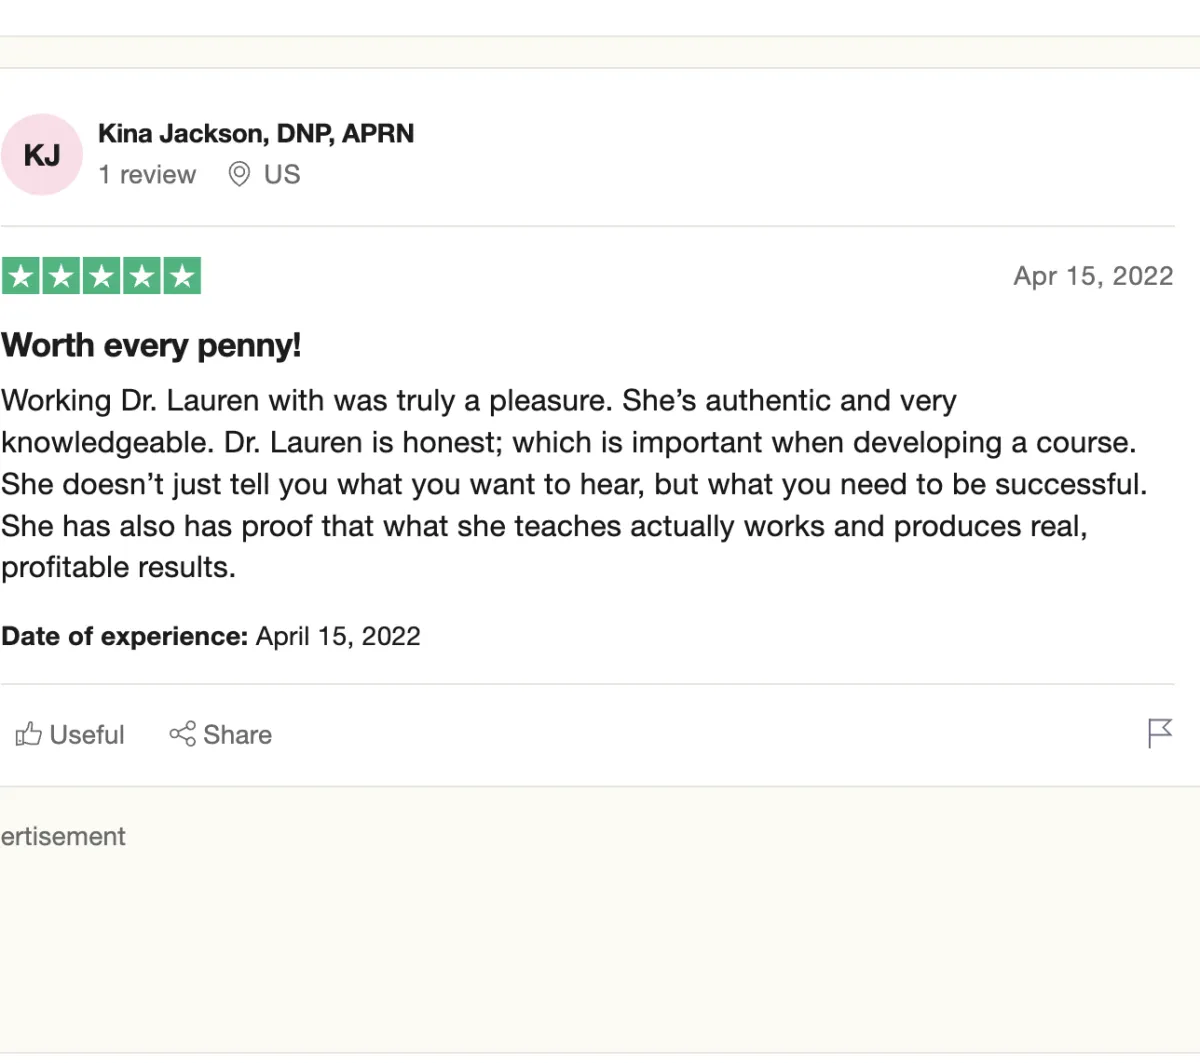Viewport: 1200px width, 1063px height.
Task: Click the advertisement area below the review
Action: click(600, 919)
